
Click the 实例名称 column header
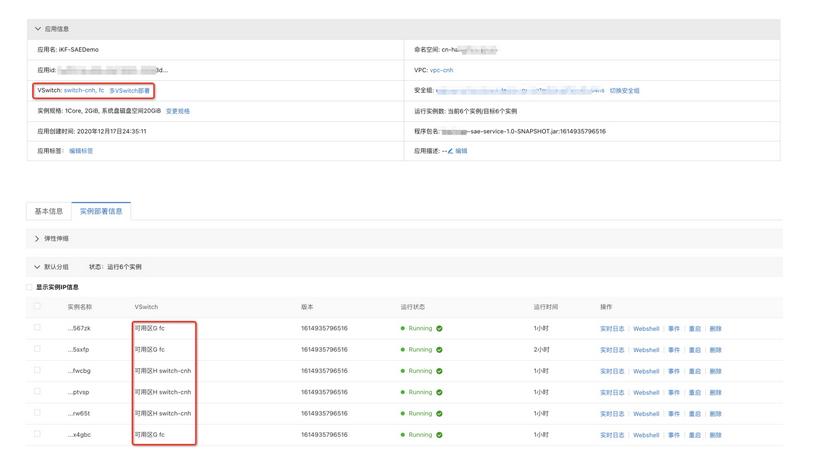[x=79, y=307]
